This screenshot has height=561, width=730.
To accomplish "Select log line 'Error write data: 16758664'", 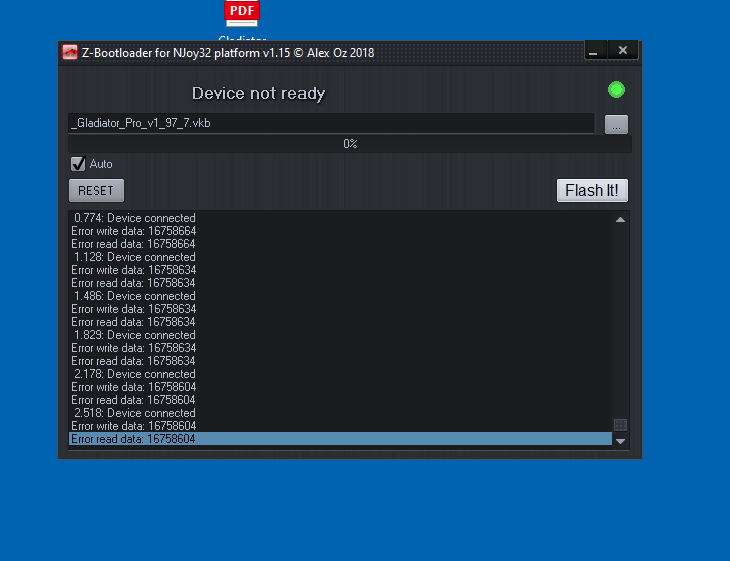I will click(x=340, y=231).
